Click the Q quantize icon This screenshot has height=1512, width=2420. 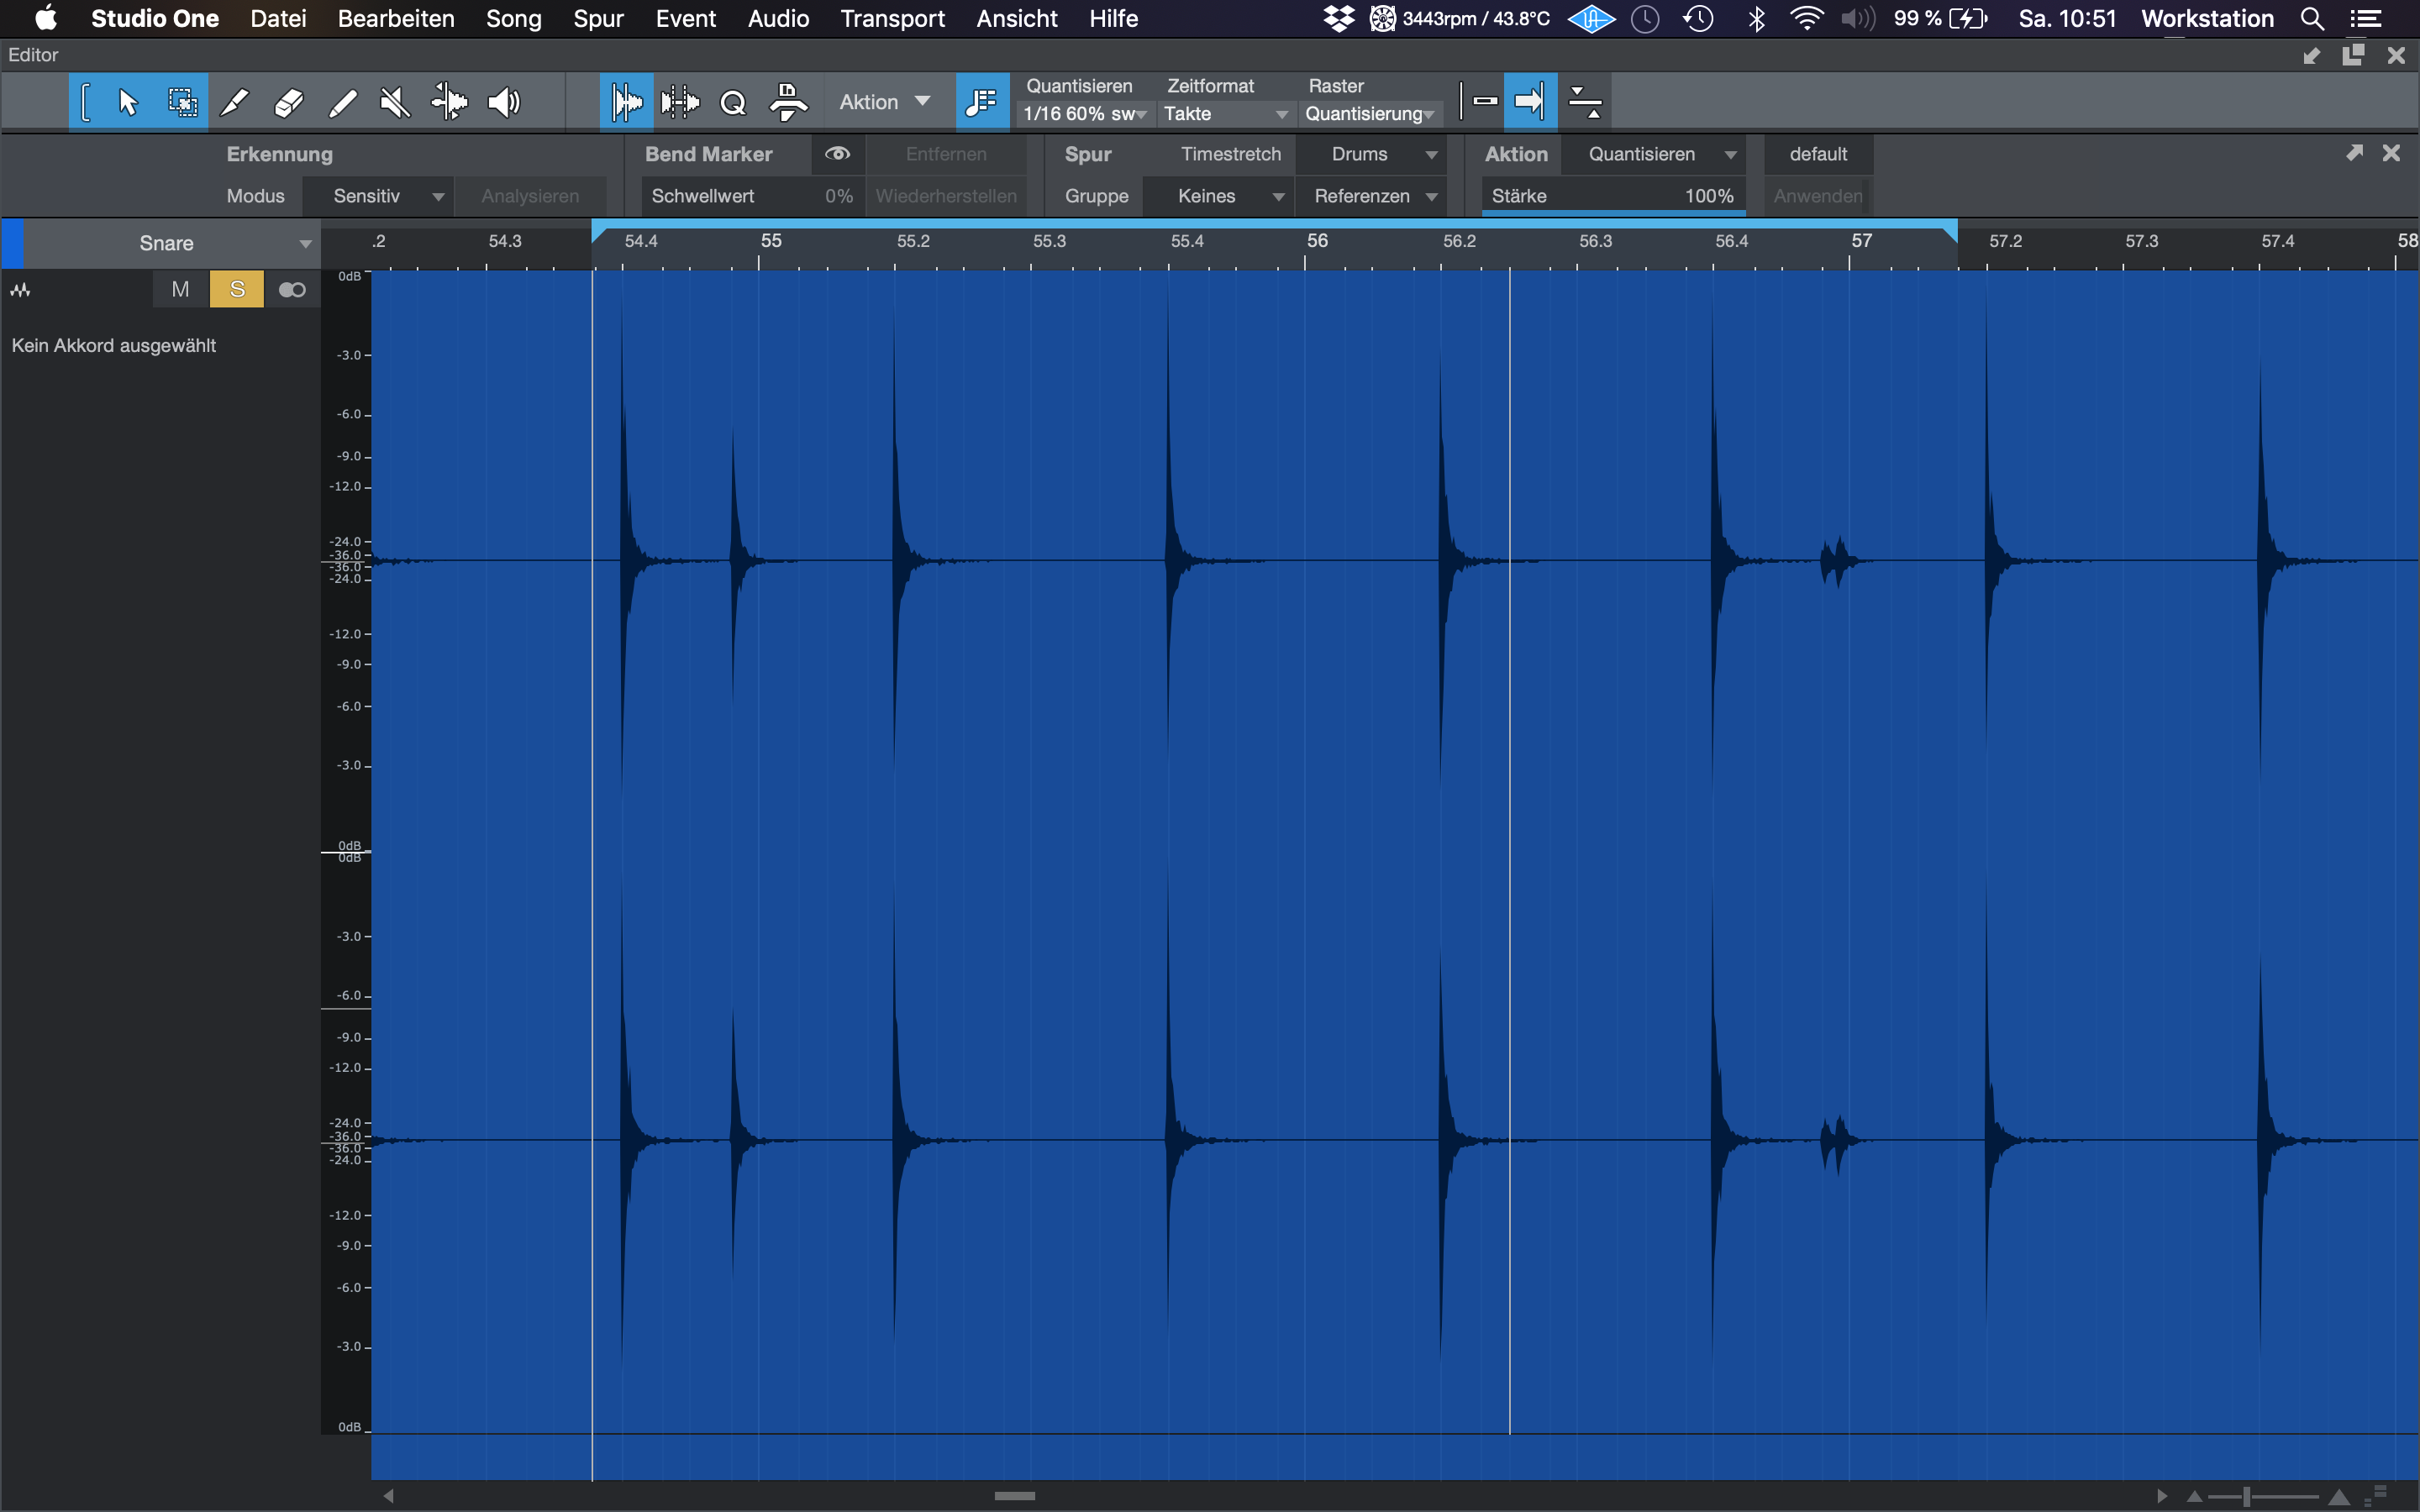coord(733,102)
